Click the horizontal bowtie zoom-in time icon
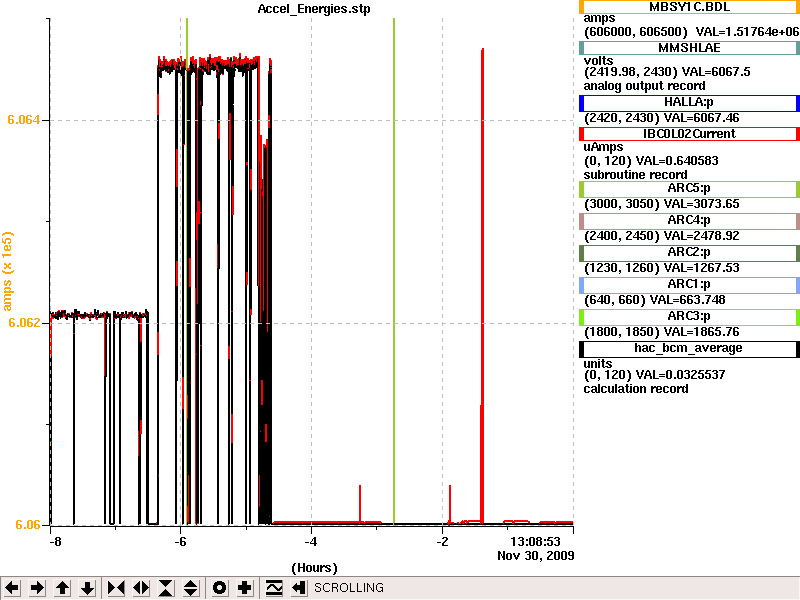This screenshot has height=600, width=800. pos(116,588)
